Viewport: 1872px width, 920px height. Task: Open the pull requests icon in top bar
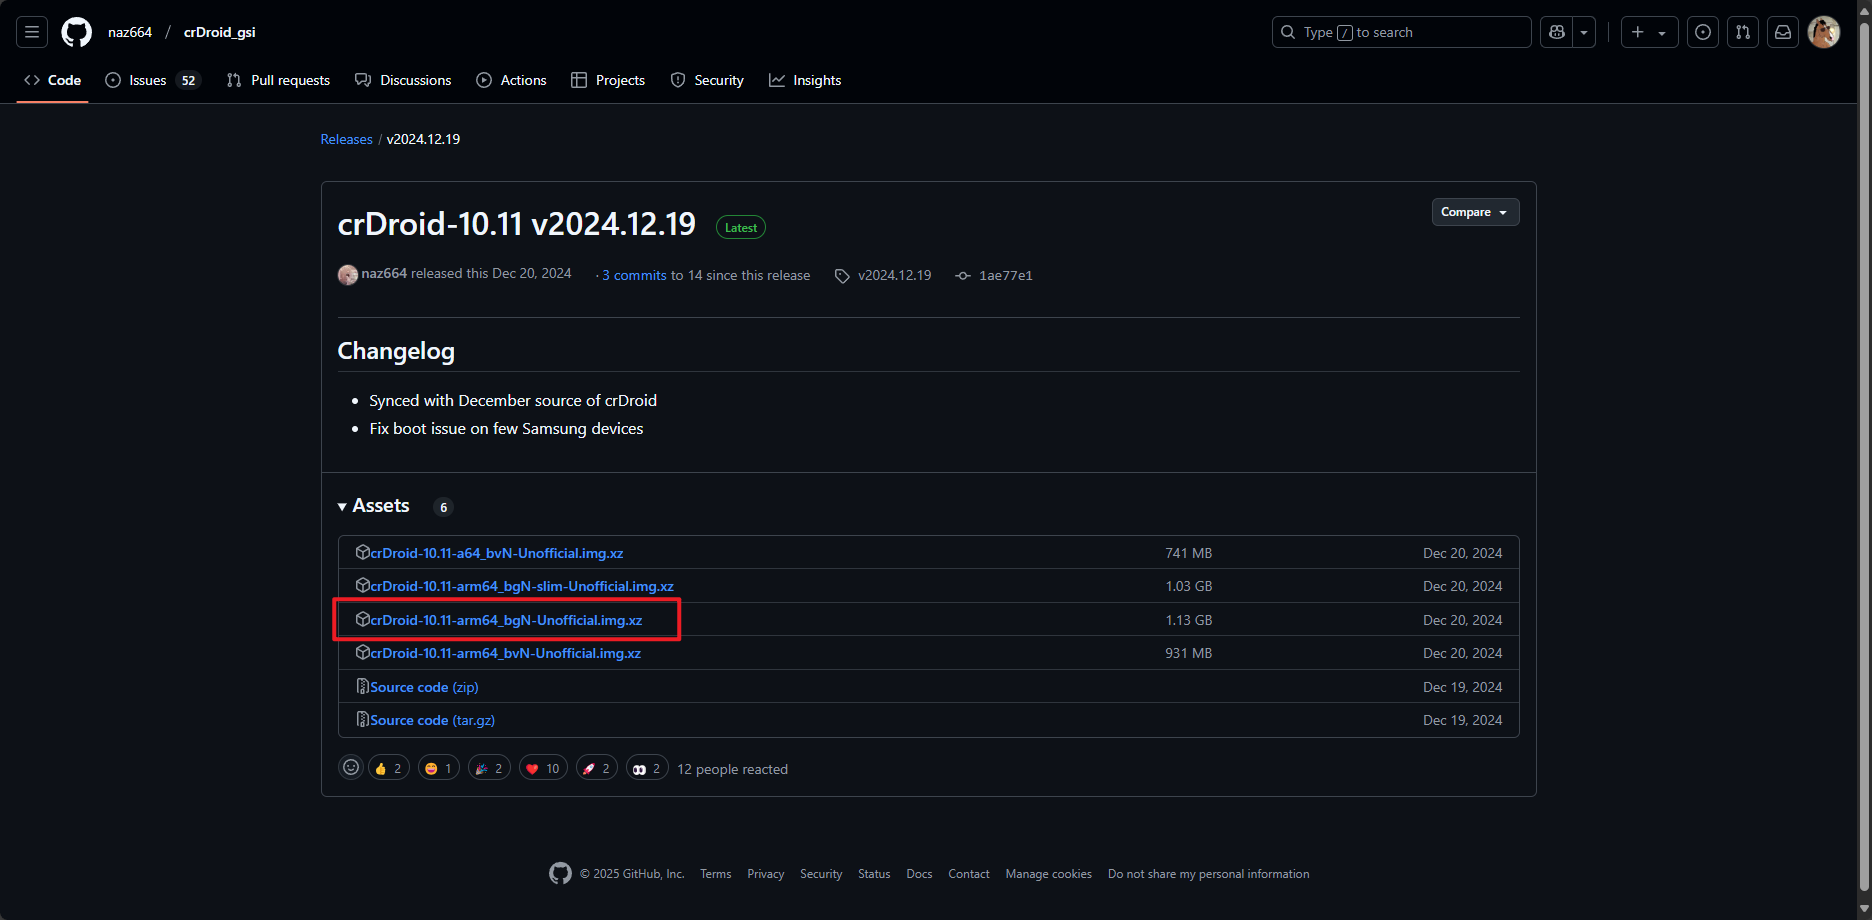pyautogui.click(x=1743, y=32)
